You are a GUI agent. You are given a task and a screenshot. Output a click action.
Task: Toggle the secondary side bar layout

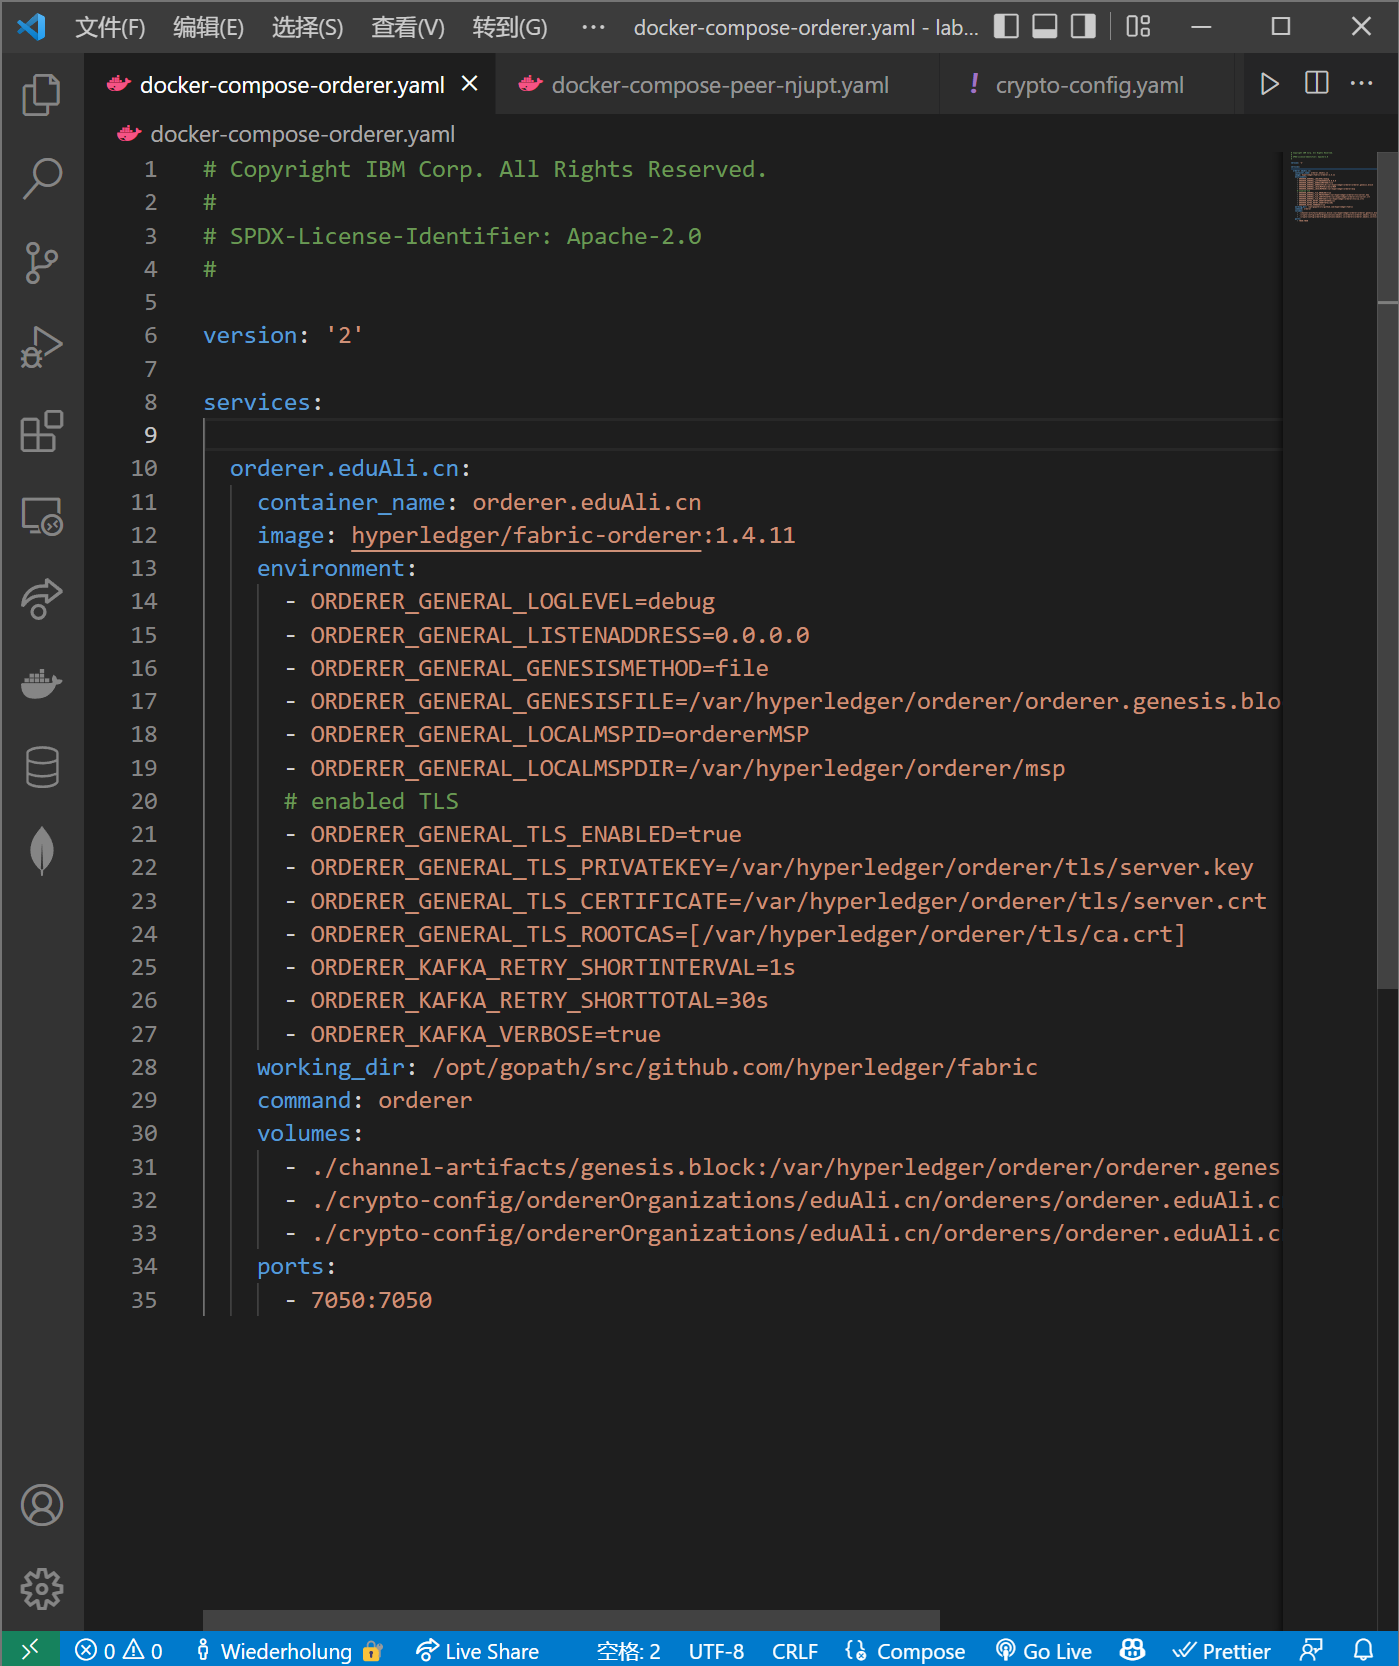1083,27
